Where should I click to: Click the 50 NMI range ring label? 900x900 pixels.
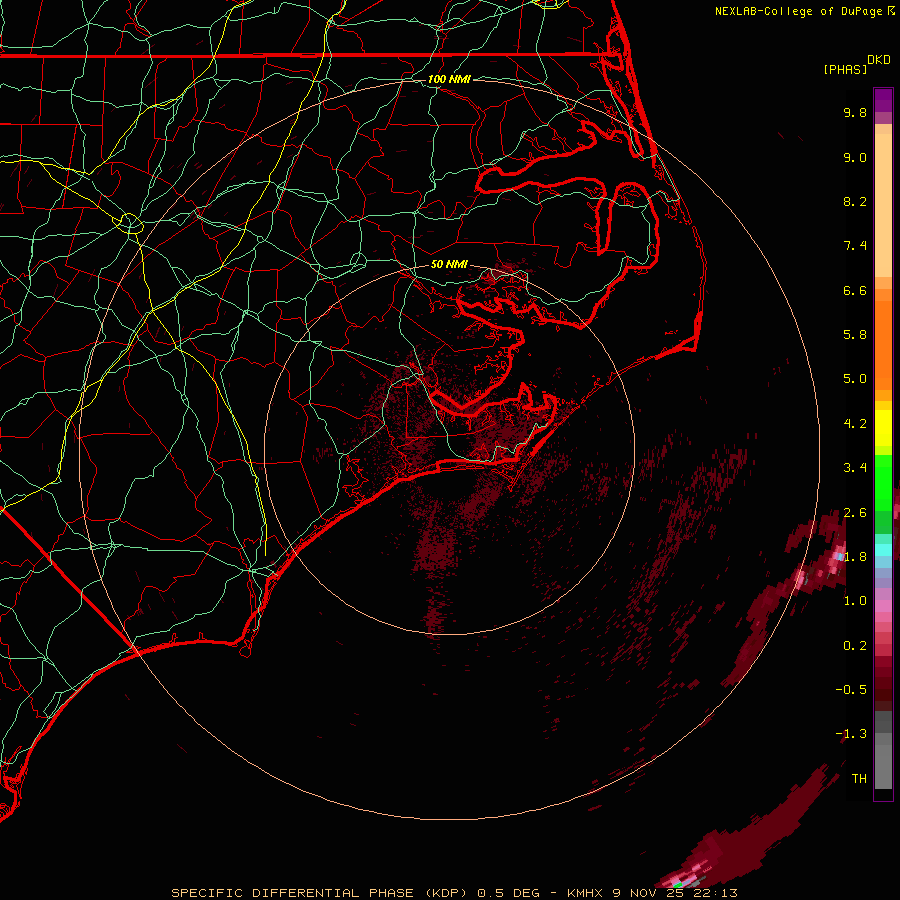[x=449, y=265]
